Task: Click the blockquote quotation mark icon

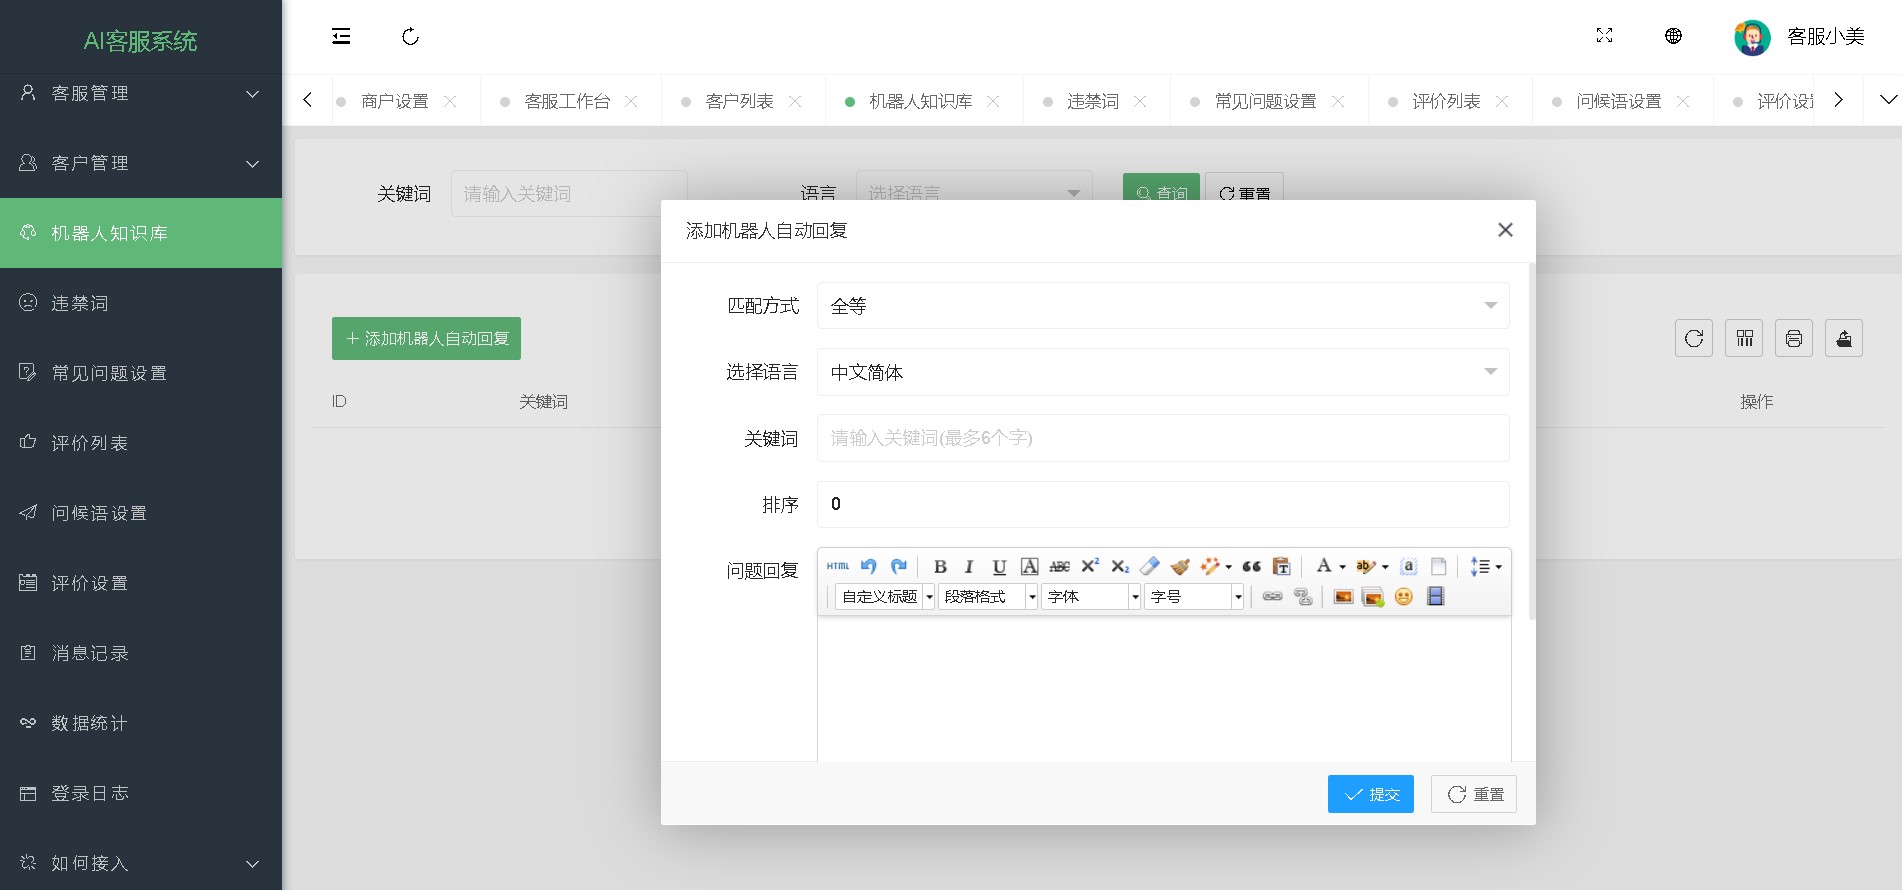Action: click(1251, 567)
